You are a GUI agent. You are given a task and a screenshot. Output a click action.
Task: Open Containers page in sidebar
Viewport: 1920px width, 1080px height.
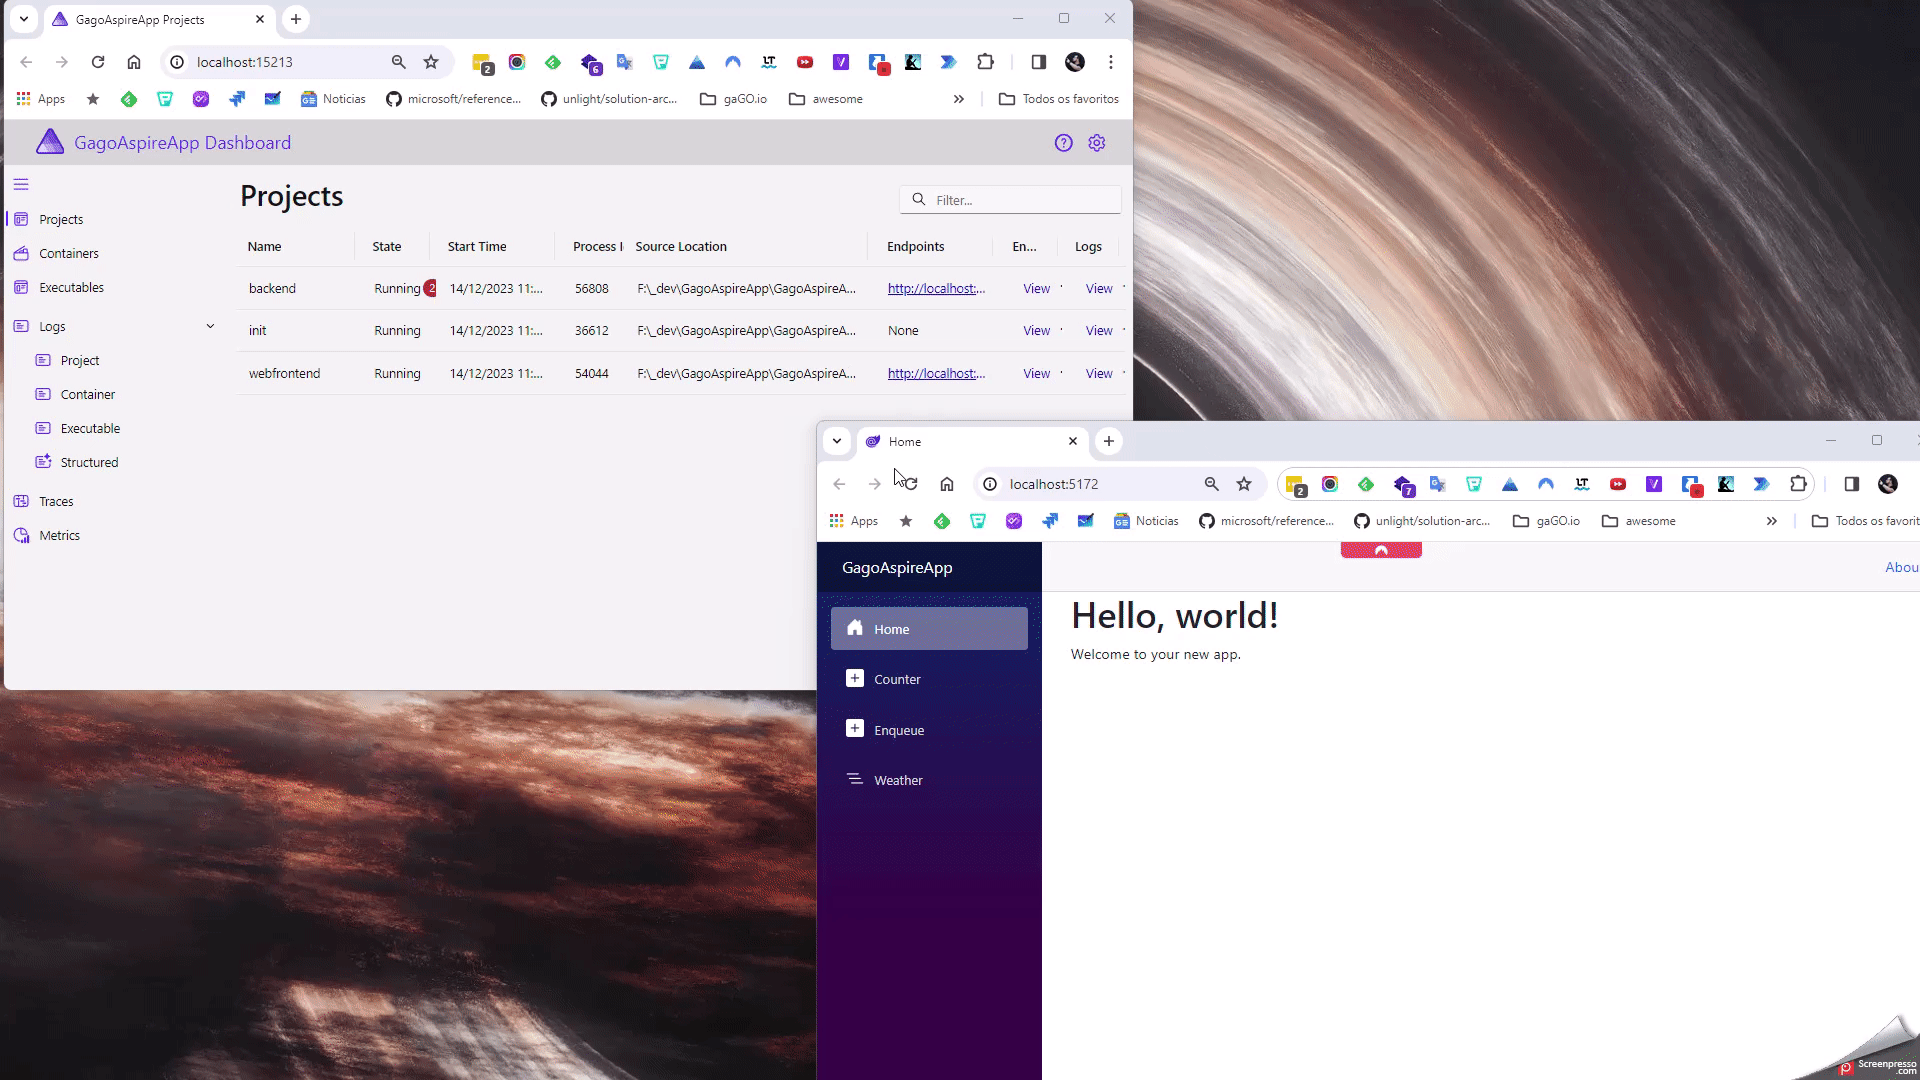pyautogui.click(x=68, y=253)
